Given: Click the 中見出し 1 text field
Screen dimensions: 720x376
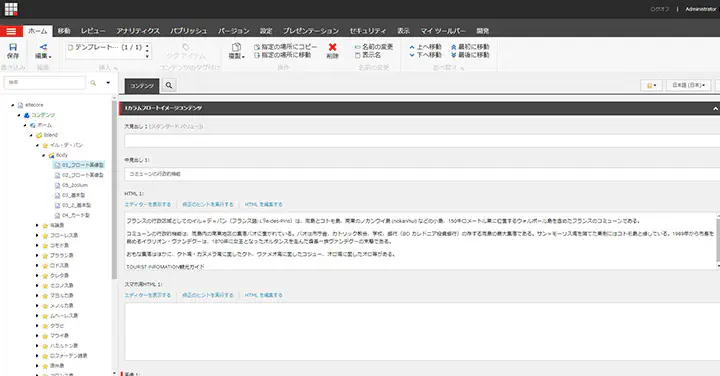Looking at the screenshot, I should (422, 174).
